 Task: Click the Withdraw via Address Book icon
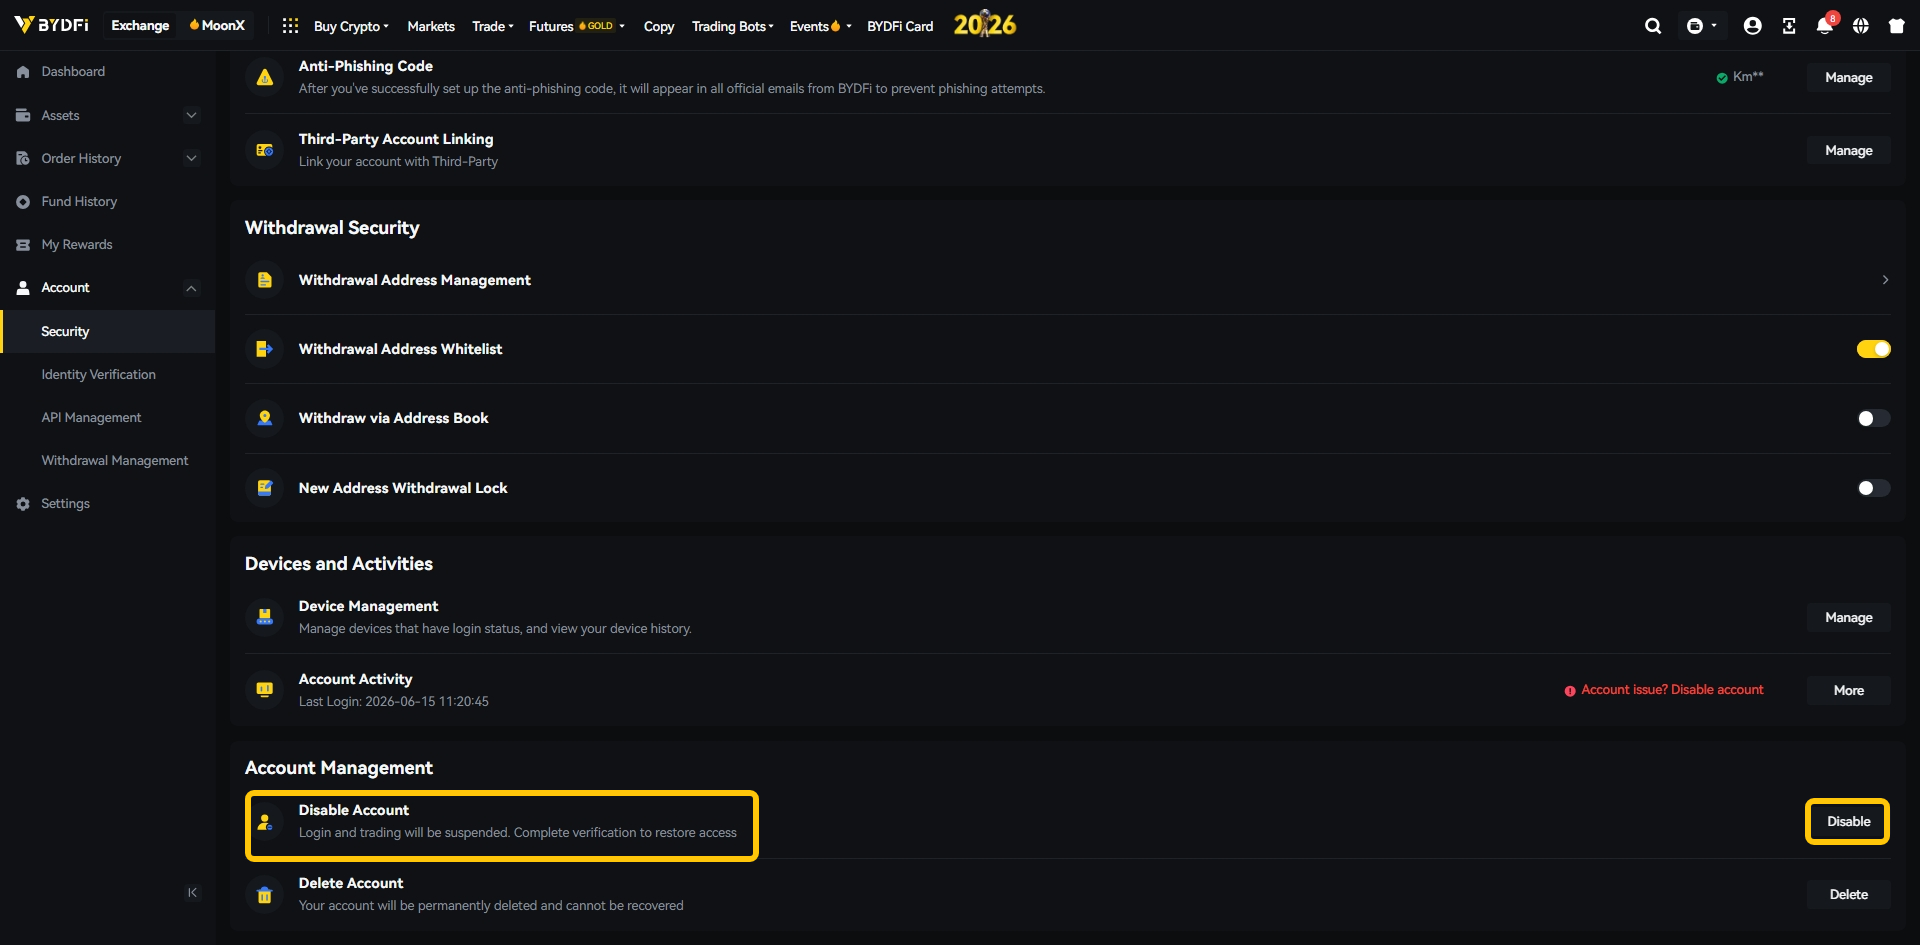pos(264,418)
